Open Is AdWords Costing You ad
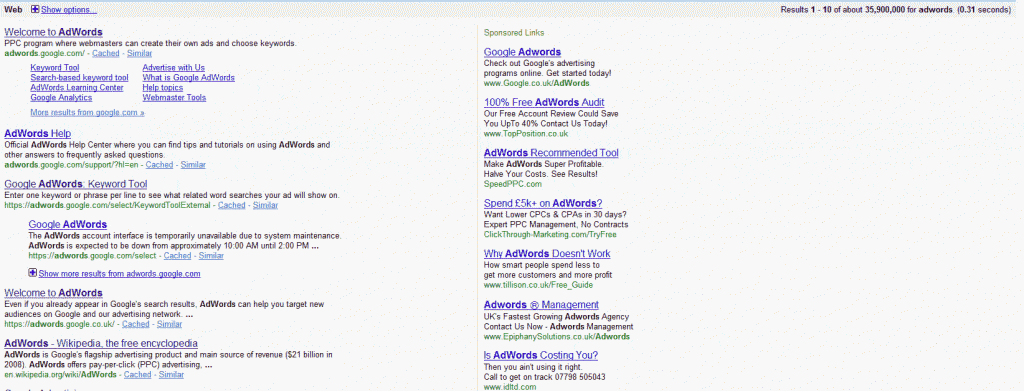 [541, 356]
